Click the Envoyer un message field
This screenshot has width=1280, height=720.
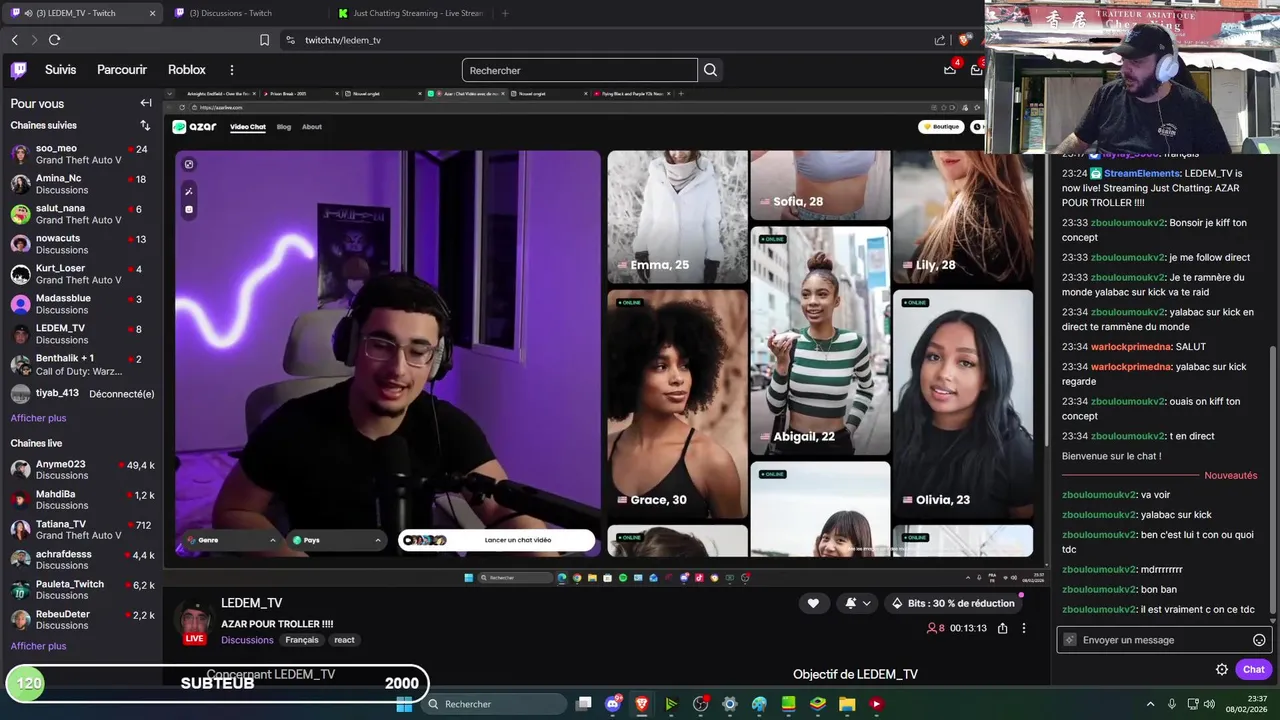pos(1164,640)
